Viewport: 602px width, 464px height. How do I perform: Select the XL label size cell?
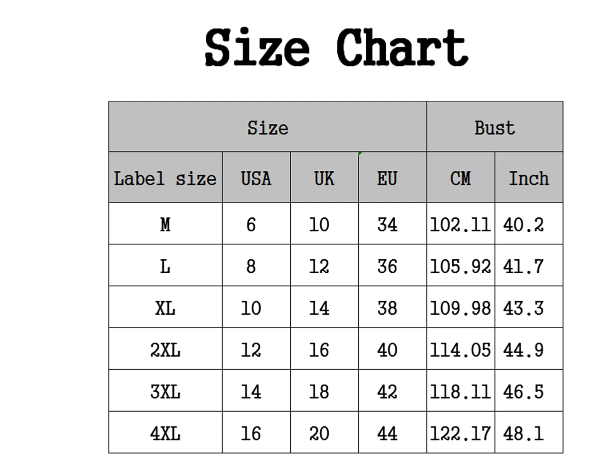pos(165,307)
